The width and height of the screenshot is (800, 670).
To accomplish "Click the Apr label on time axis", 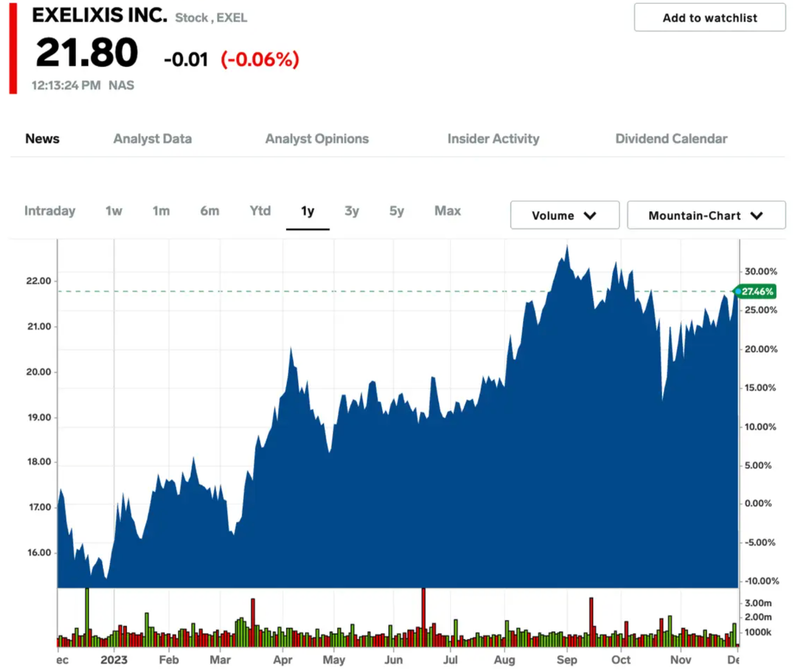I will [x=283, y=660].
